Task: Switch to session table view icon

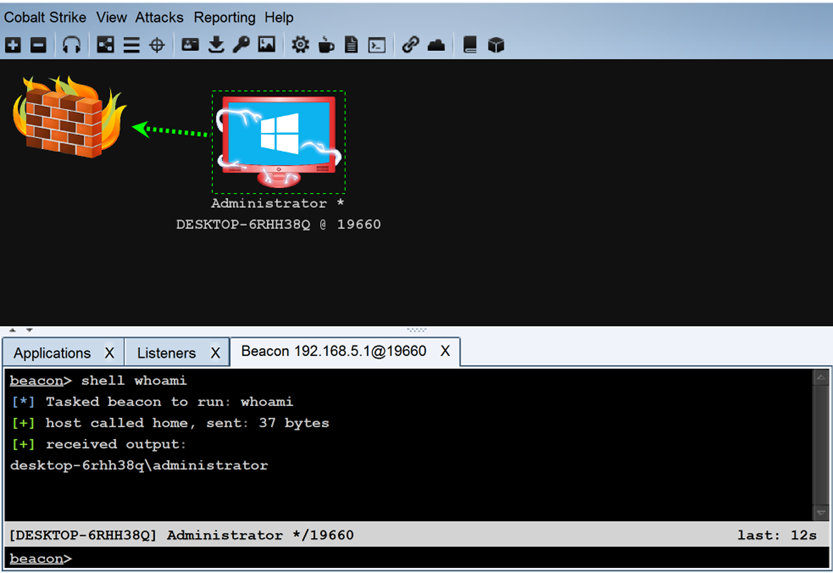Action: tap(131, 45)
